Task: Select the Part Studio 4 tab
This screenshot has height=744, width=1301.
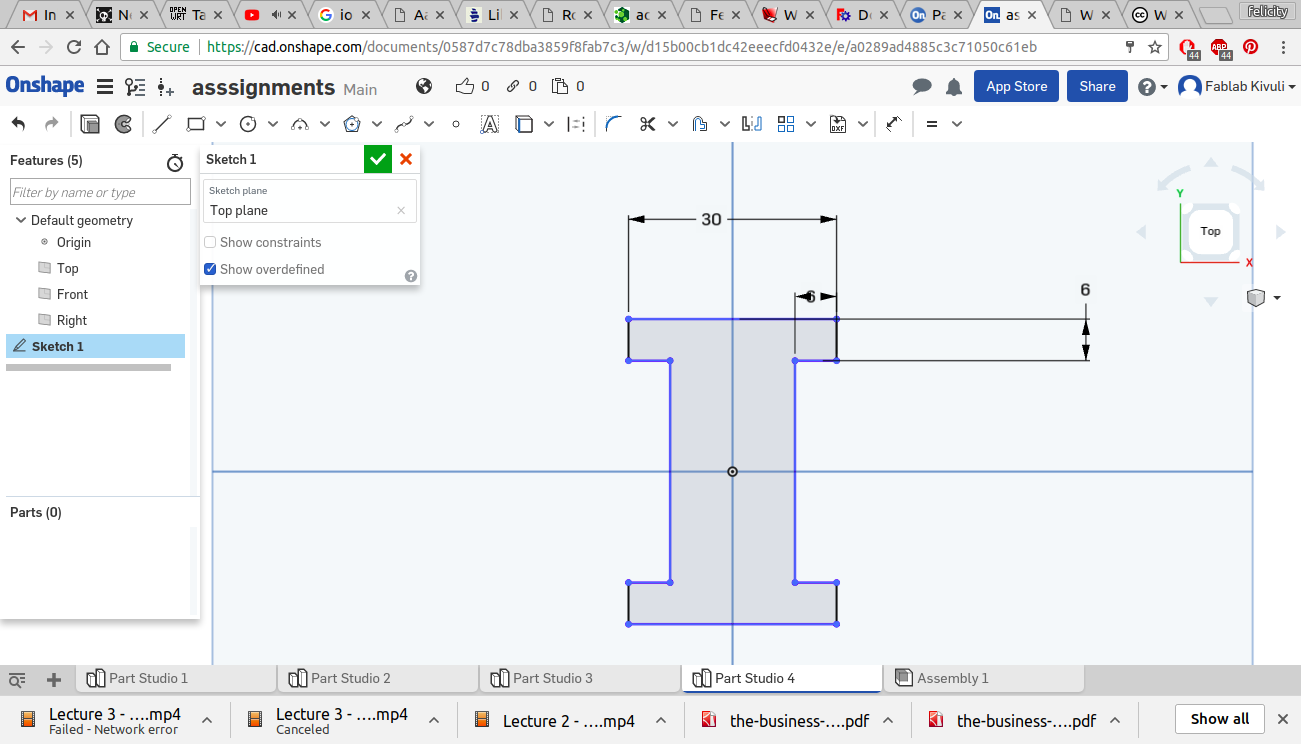Action: 782,678
